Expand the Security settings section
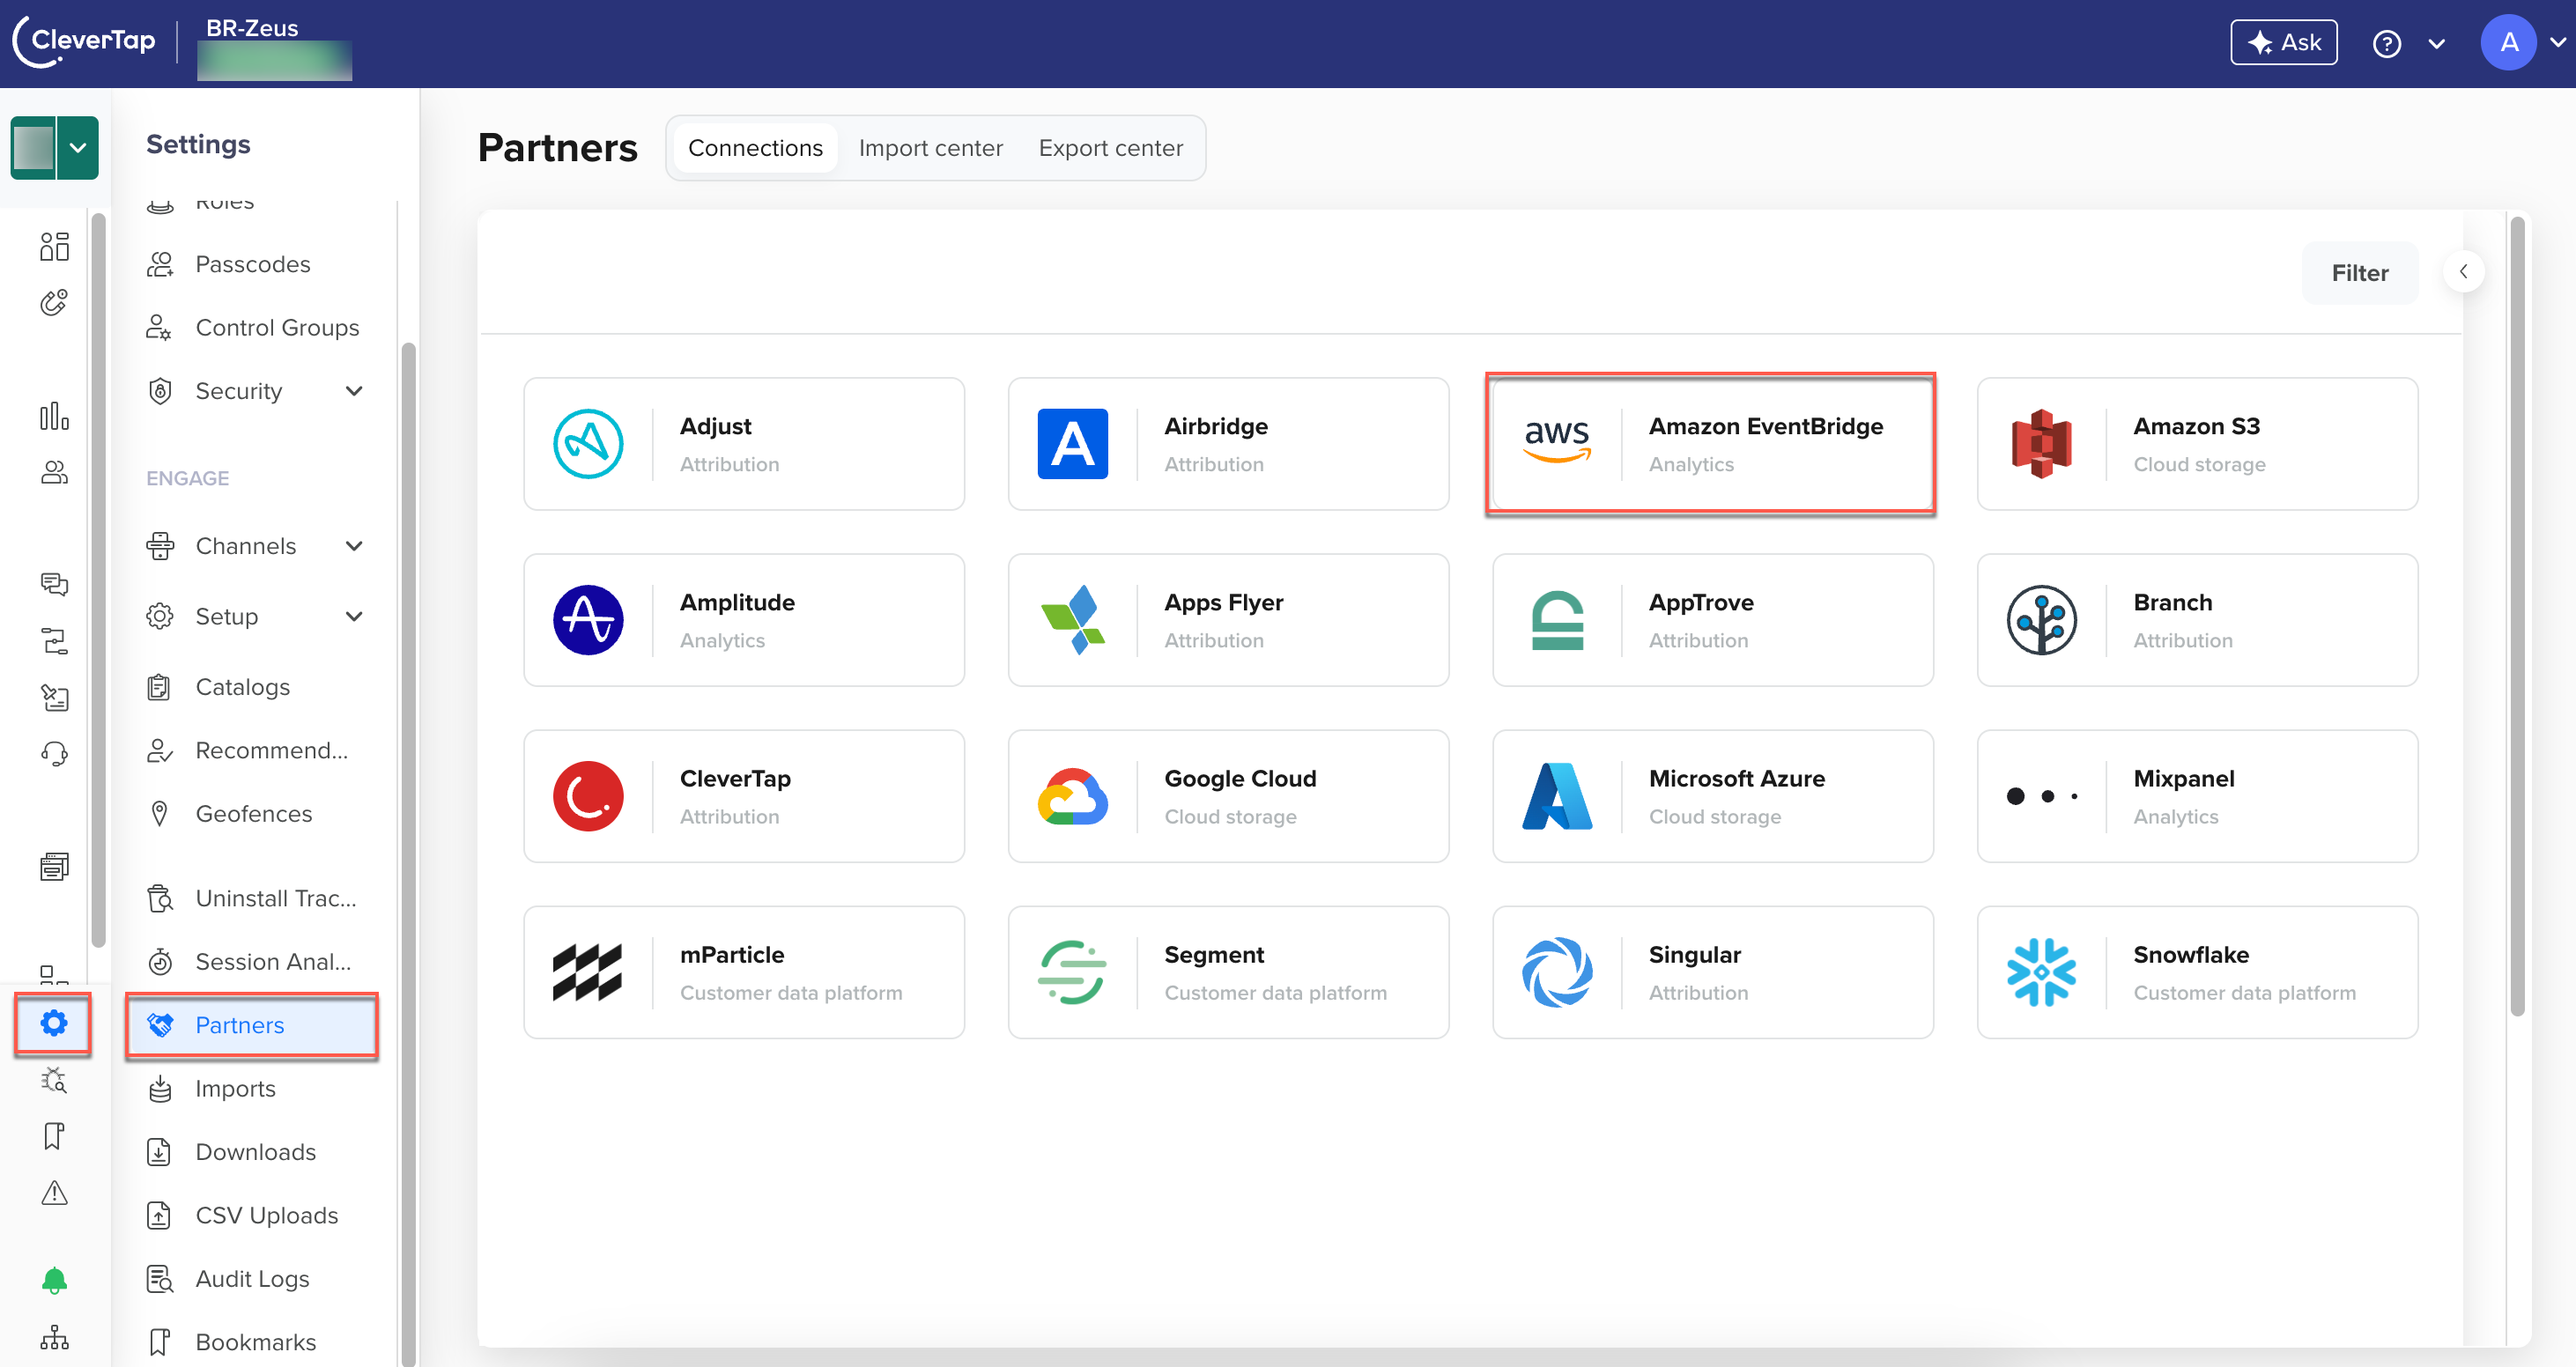2576x1367 pixels. 354,391
